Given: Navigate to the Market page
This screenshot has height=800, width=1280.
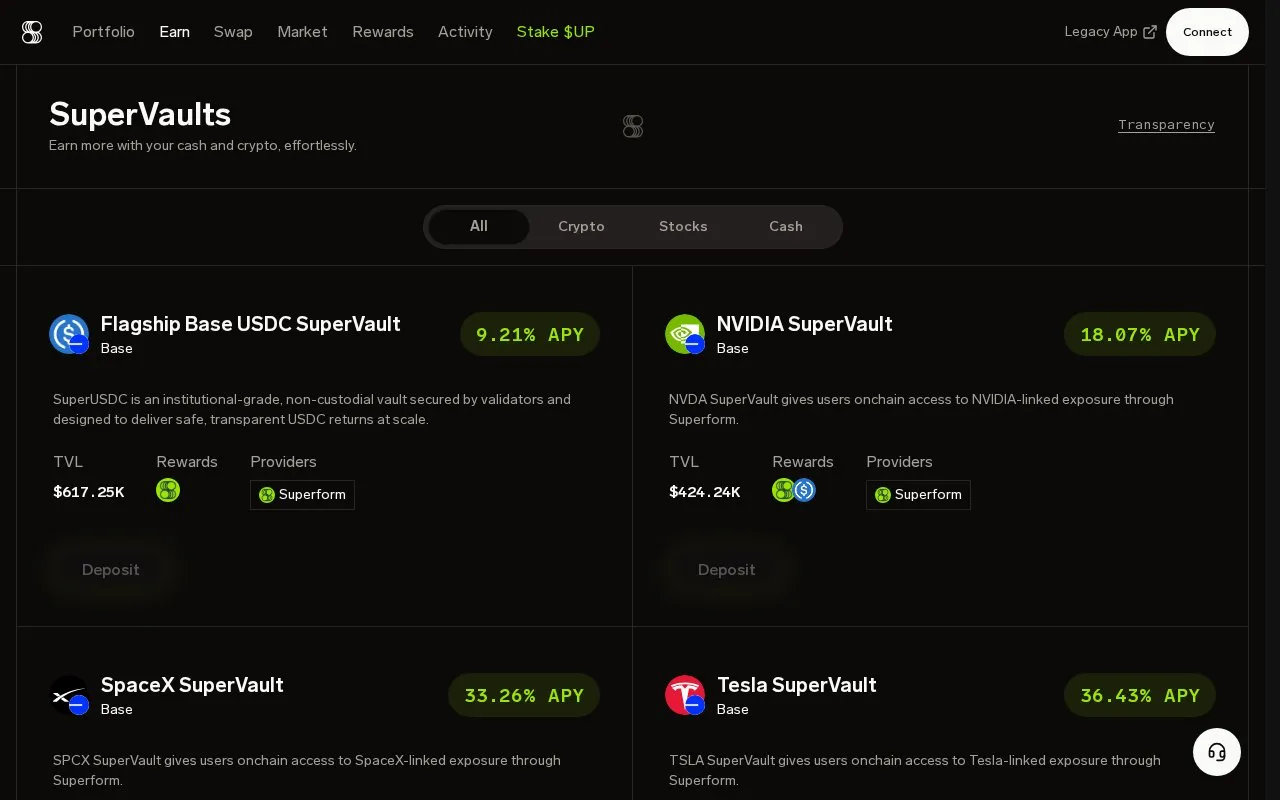Looking at the screenshot, I should tap(302, 32).
